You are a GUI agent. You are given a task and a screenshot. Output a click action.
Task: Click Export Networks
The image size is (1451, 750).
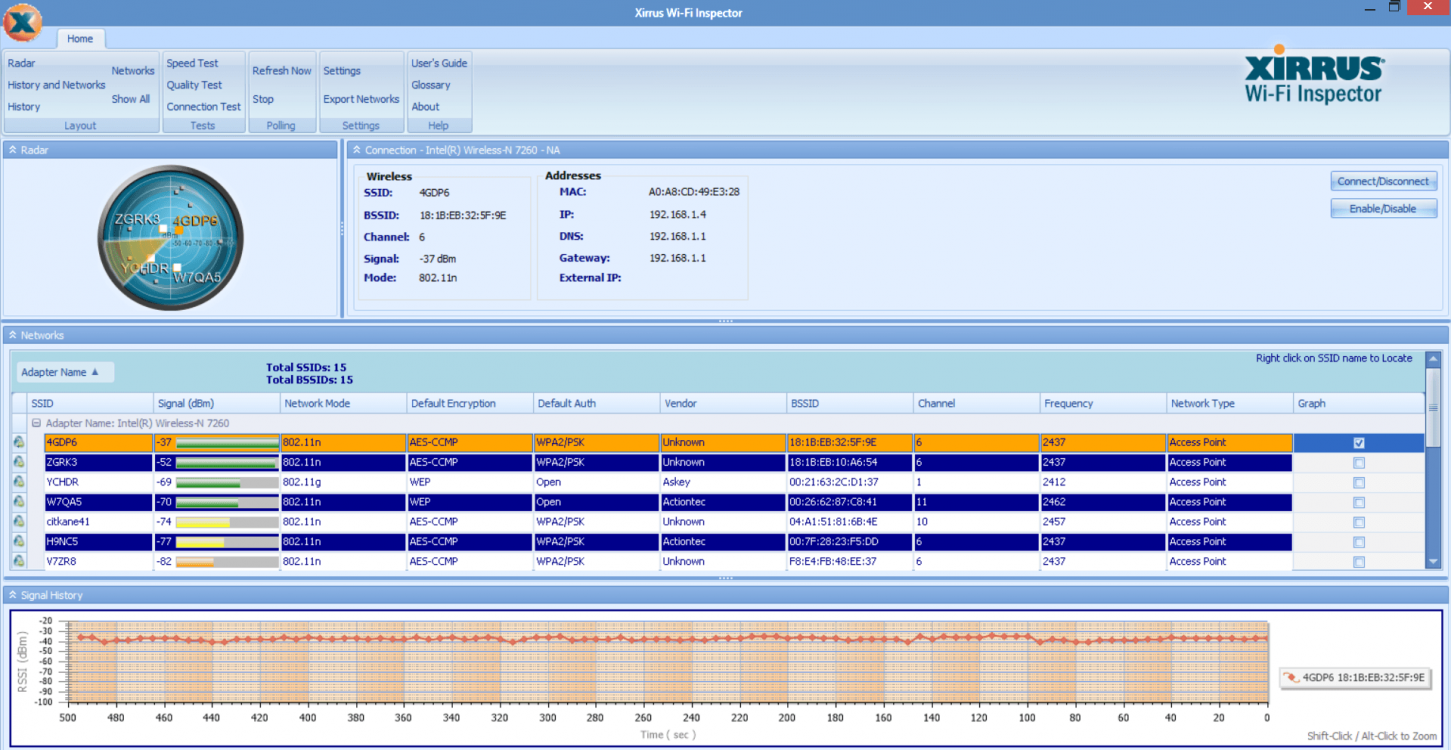pyautogui.click(x=361, y=99)
